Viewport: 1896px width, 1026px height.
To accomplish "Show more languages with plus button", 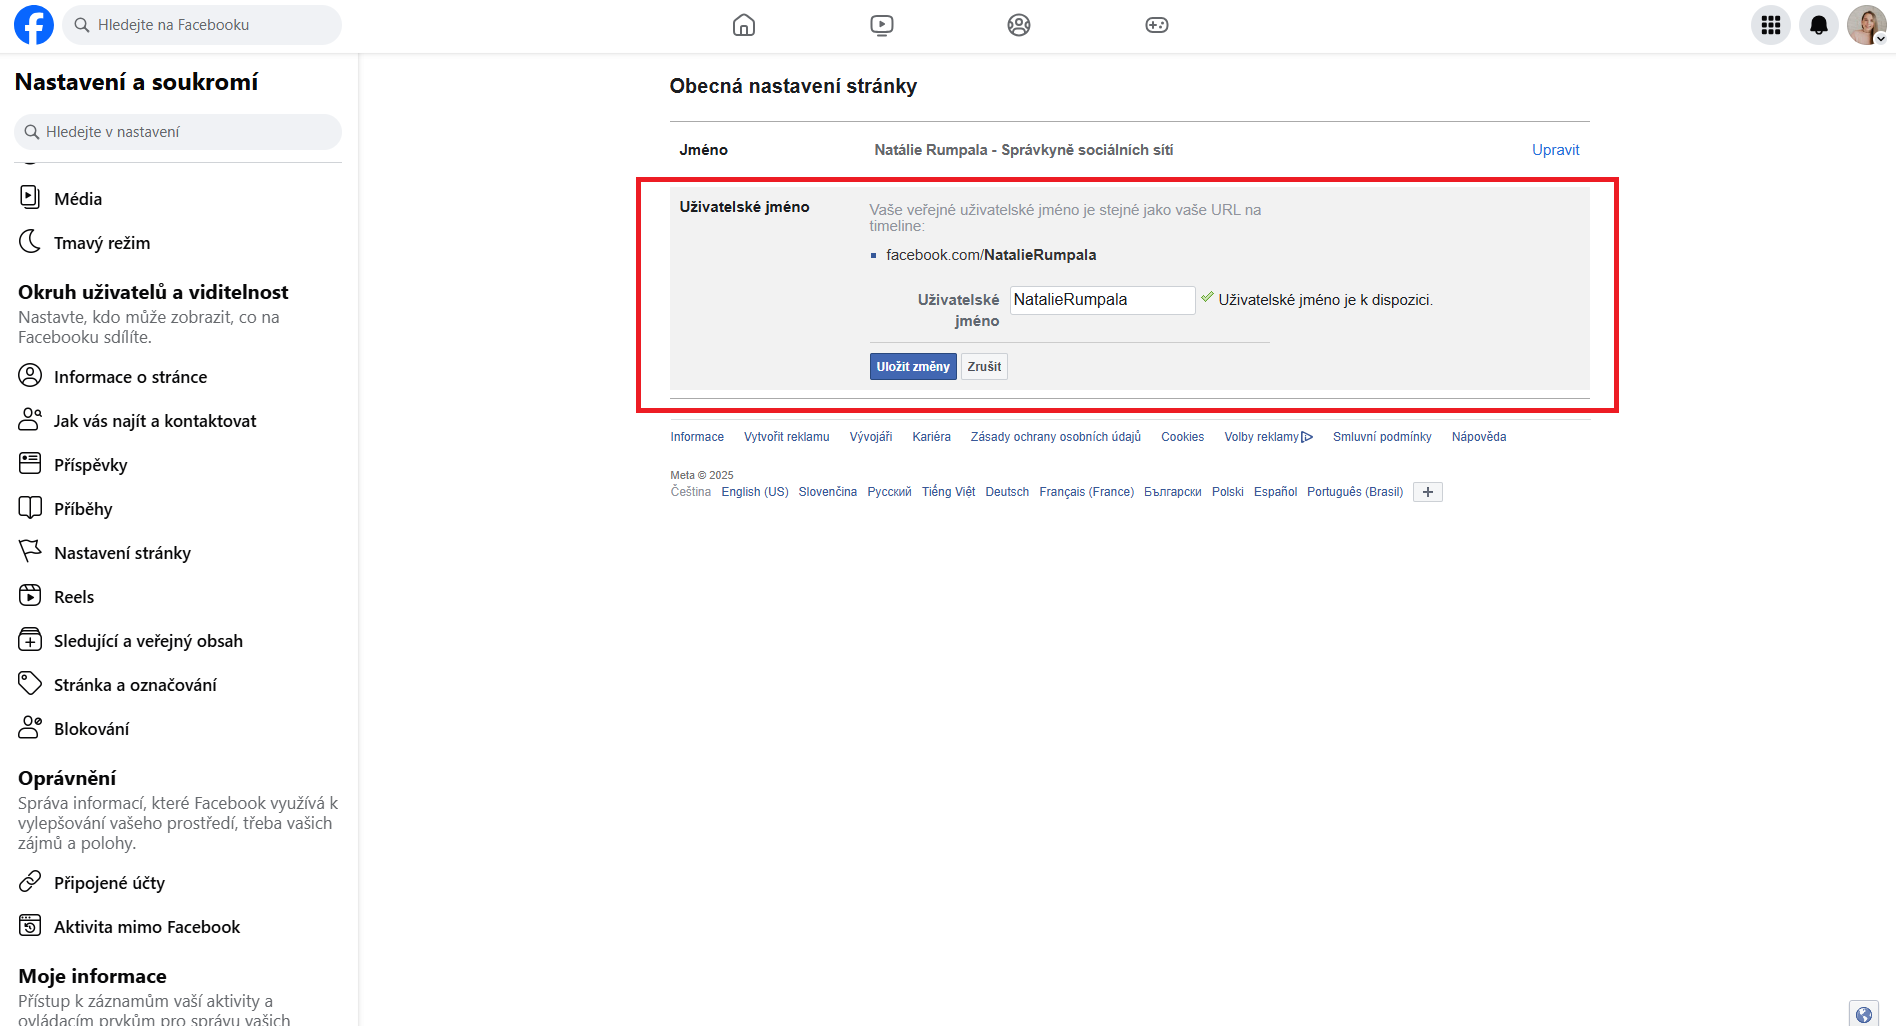I will point(1428,492).
